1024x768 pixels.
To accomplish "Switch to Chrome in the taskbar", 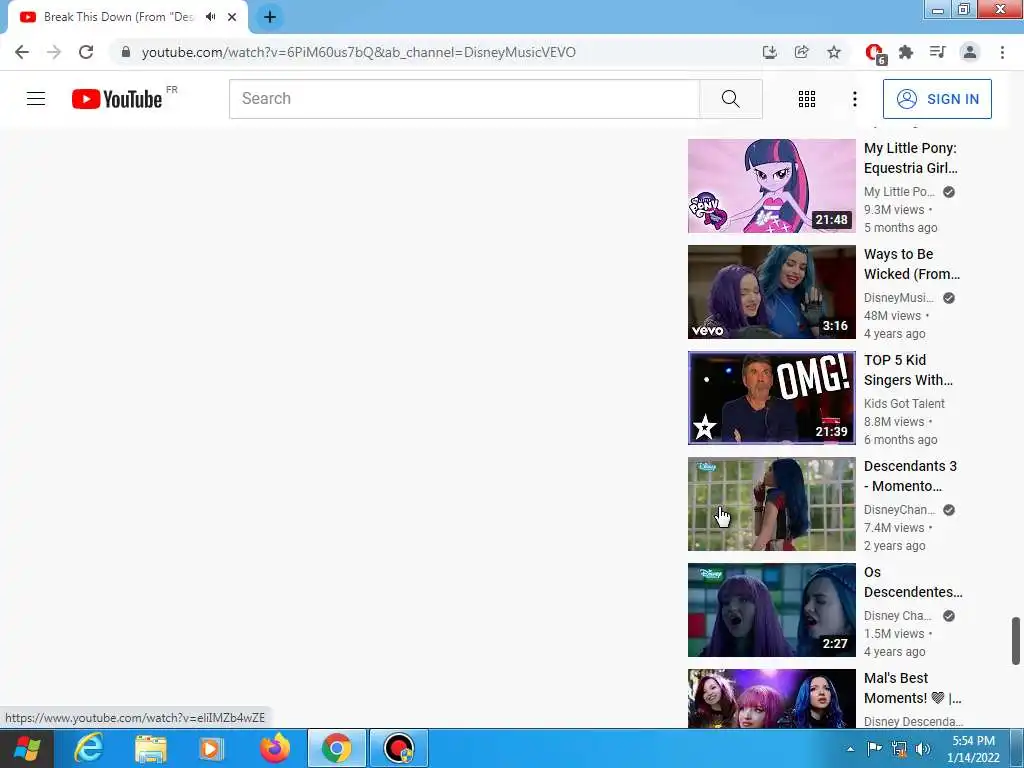I will (x=336, y=748).
